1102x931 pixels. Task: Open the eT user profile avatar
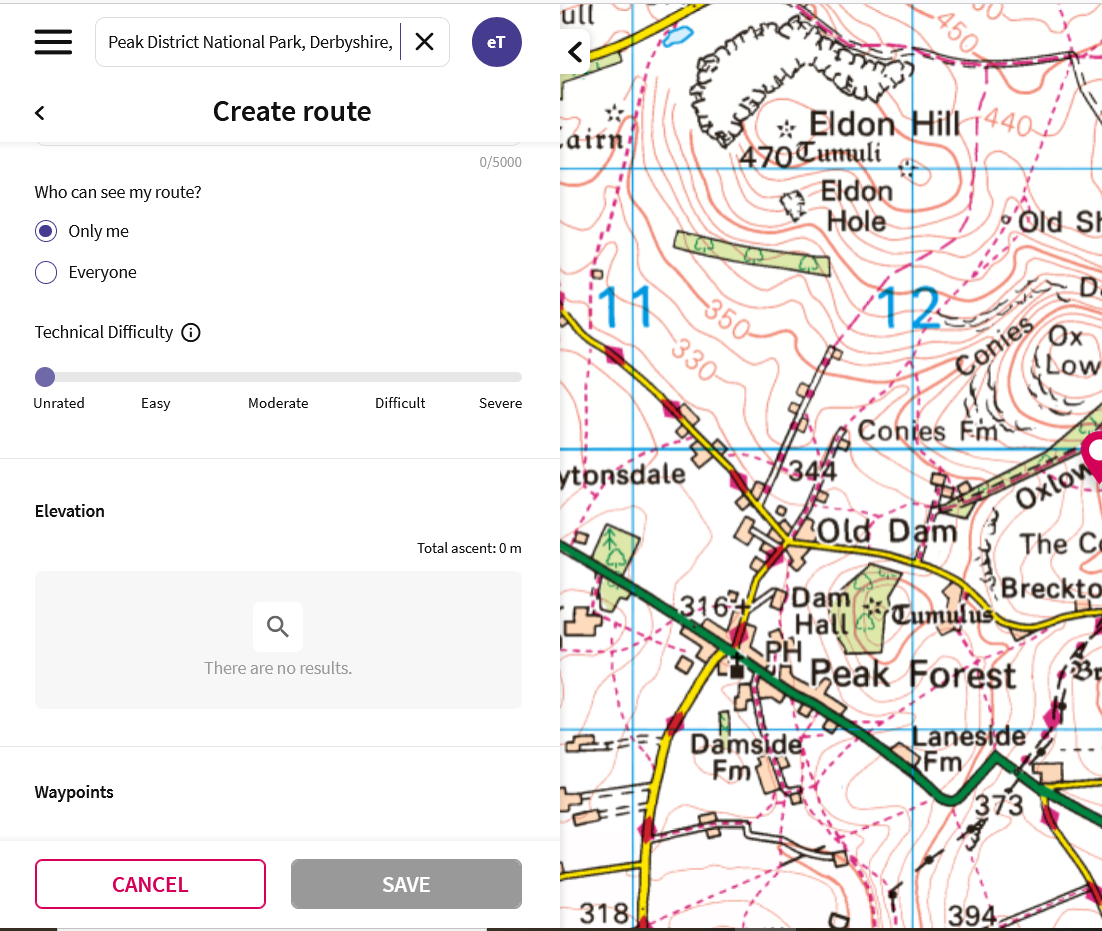click(496, 42)
